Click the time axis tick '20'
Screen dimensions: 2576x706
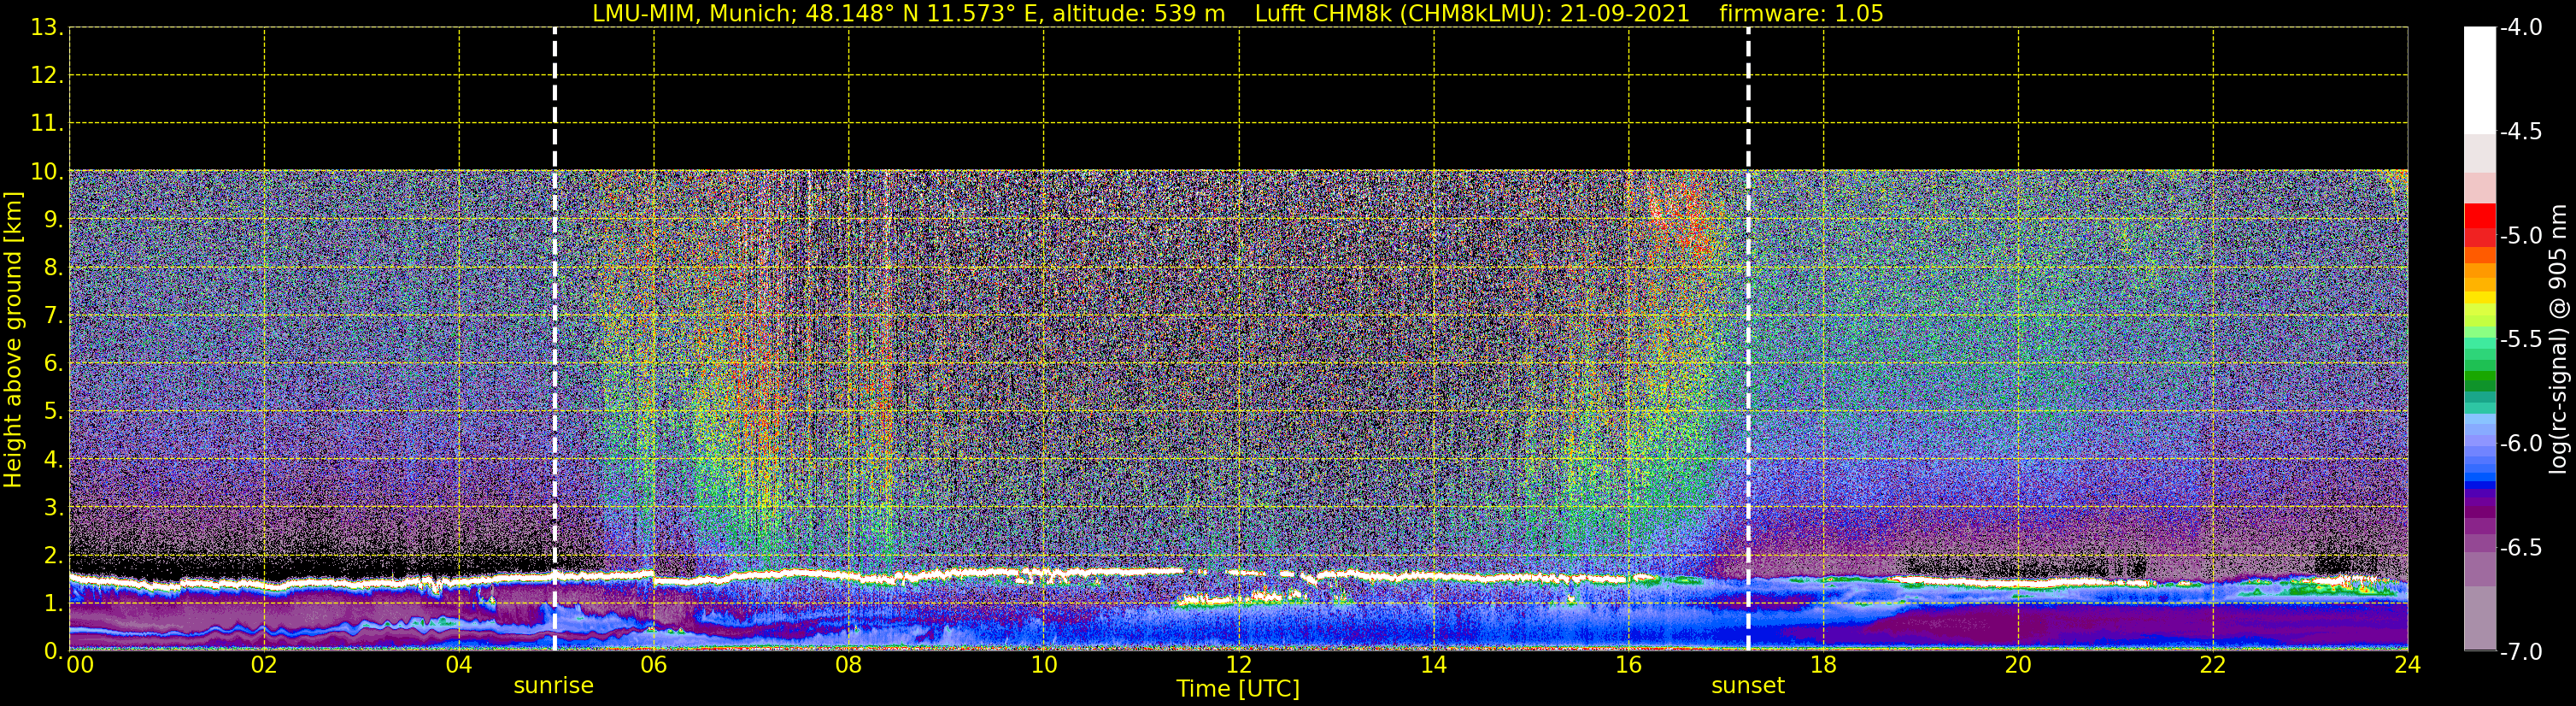pos(2019,665)
